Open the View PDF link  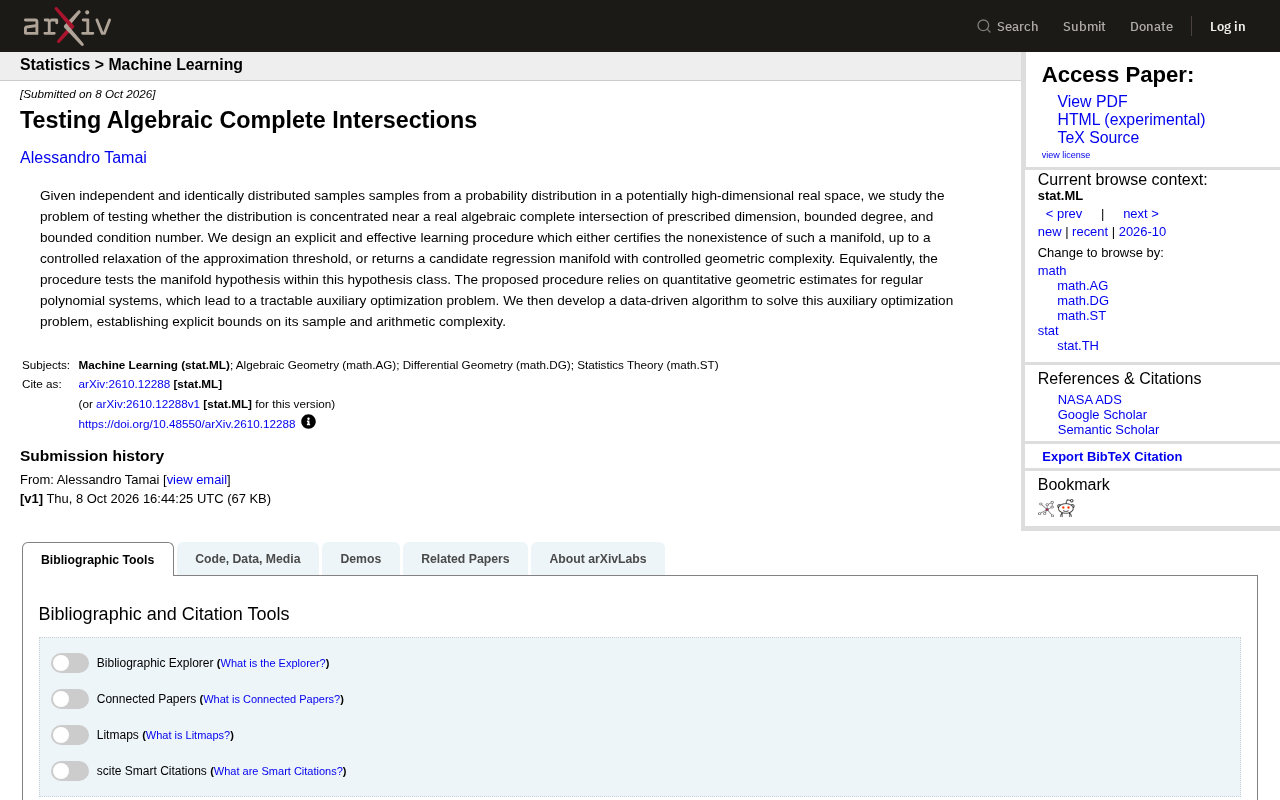pyautogui.click(x=1092, y=102)
